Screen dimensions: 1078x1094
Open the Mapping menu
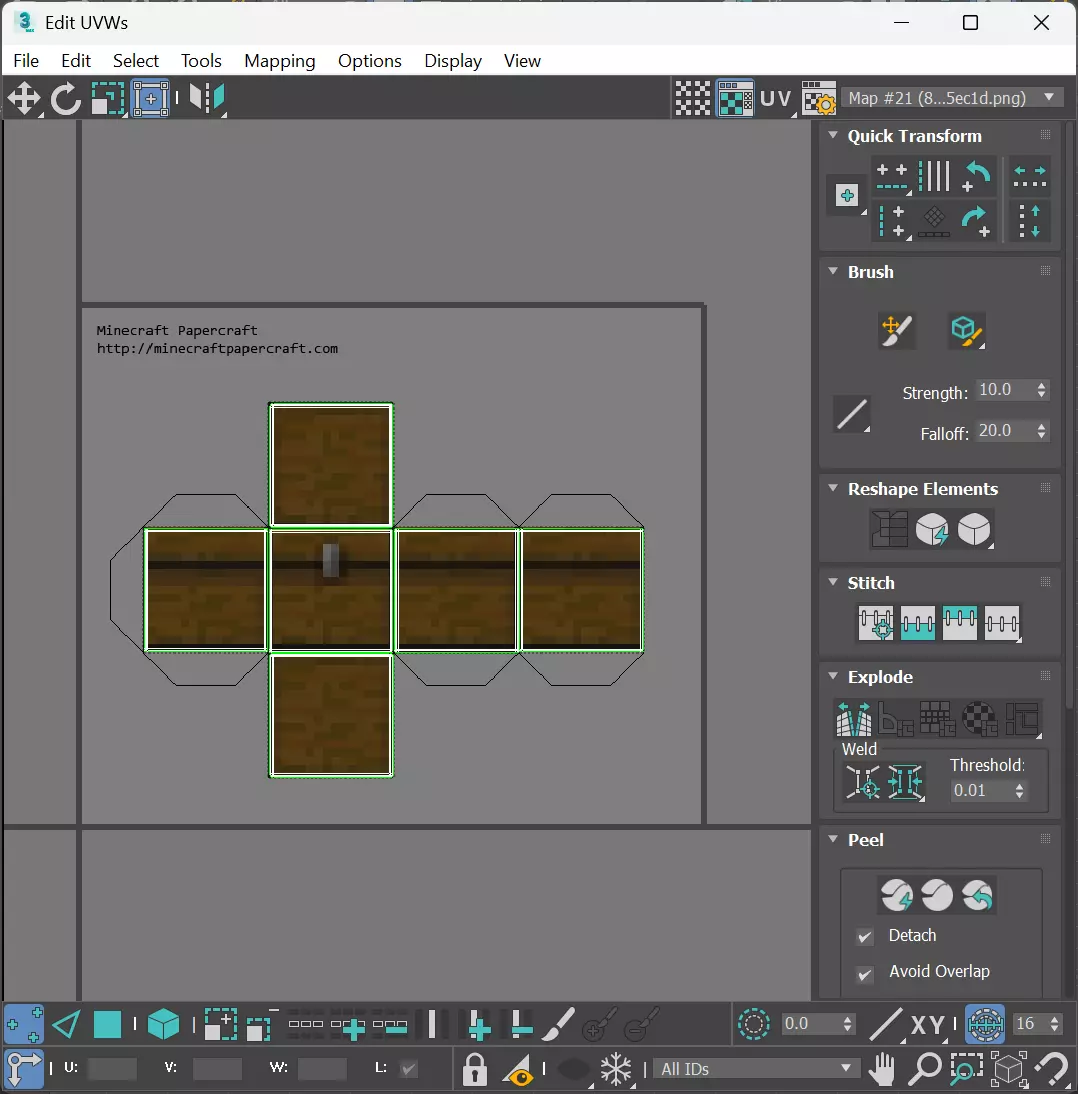(x=279, y=61)
